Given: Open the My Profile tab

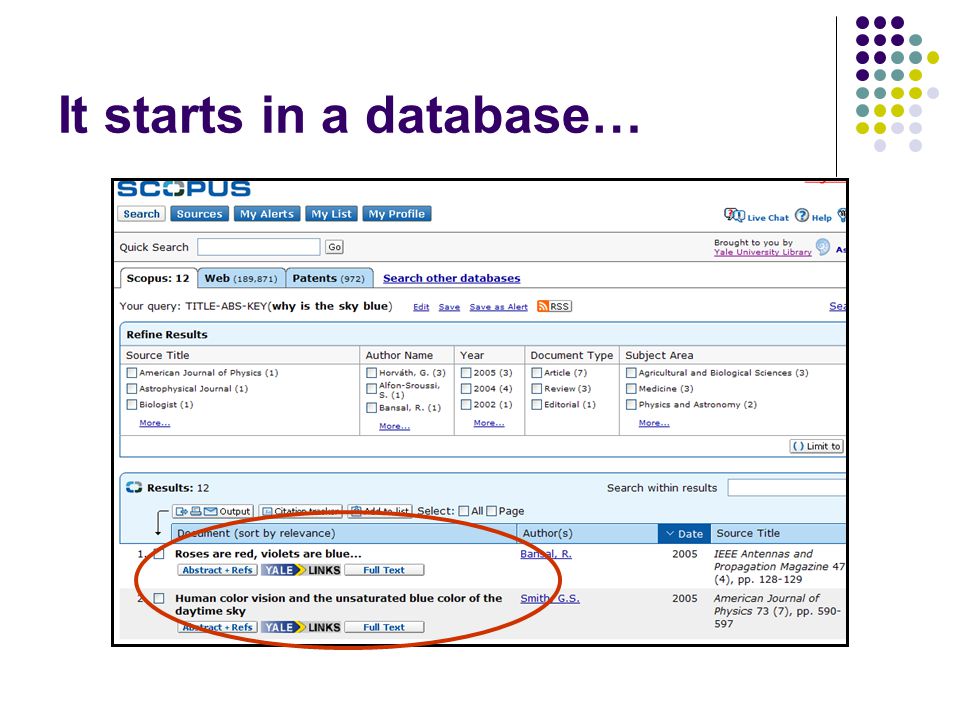Looking at the screenshot, I should coord(397,214).
